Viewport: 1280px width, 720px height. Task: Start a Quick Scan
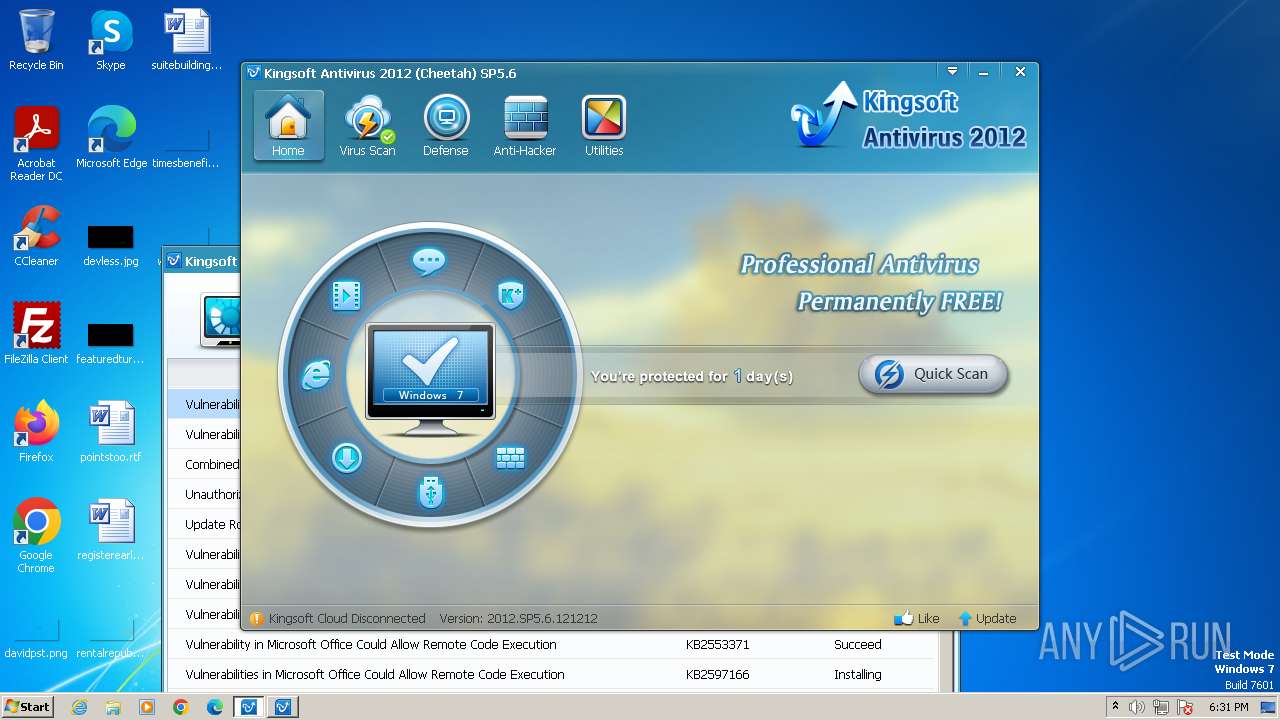tap(933, 374)
